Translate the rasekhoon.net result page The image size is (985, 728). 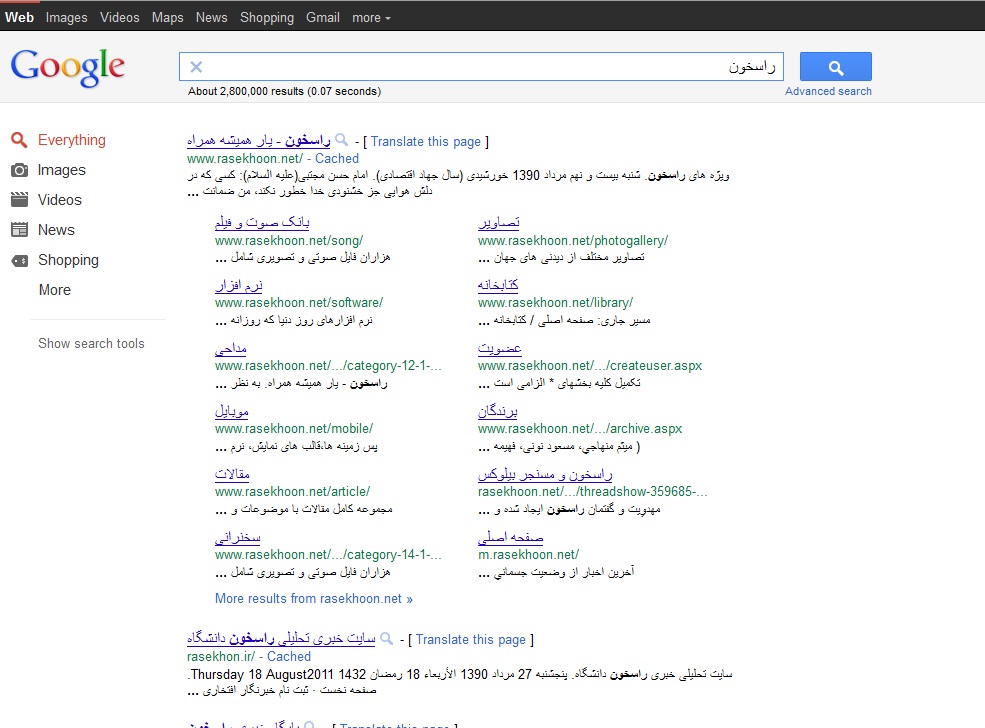(x=425, y=142)
